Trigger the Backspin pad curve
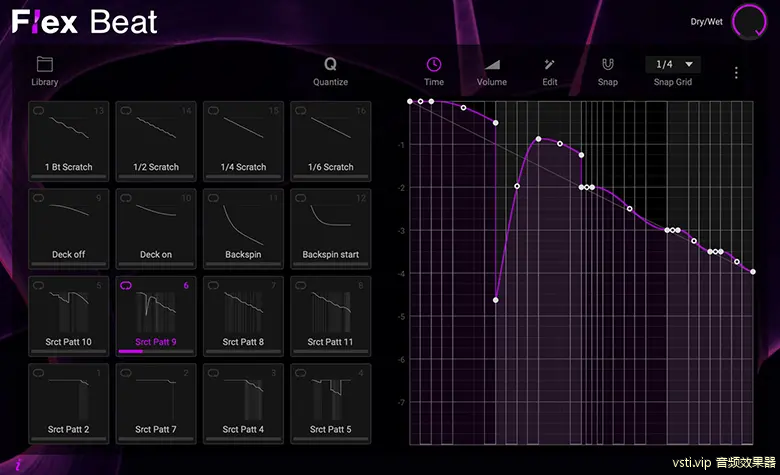 point(243,224)
